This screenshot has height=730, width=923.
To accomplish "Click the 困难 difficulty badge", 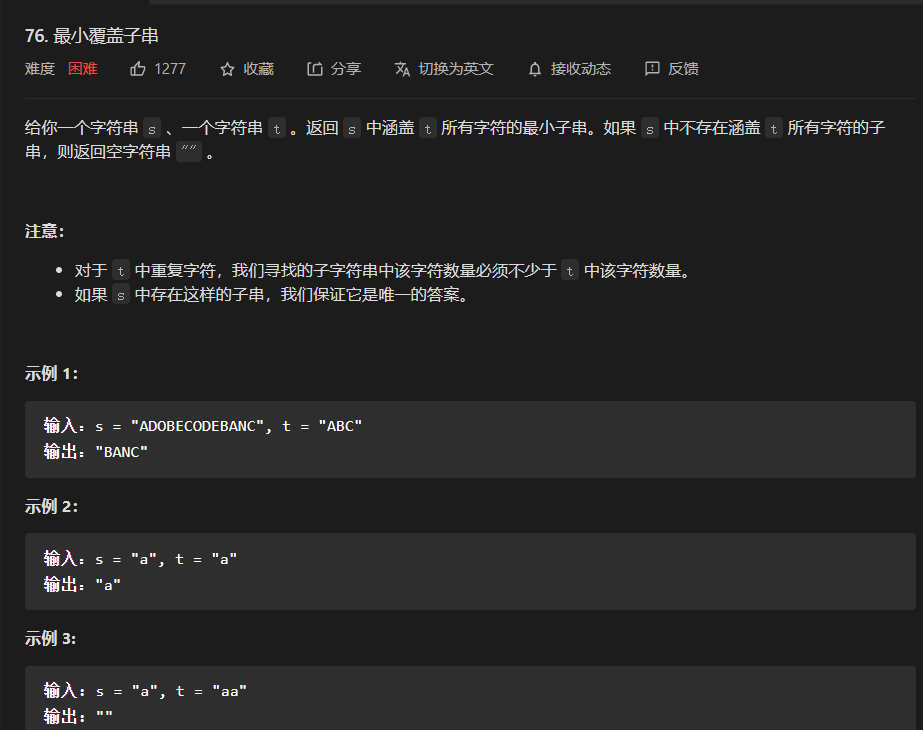I will 82,69.
